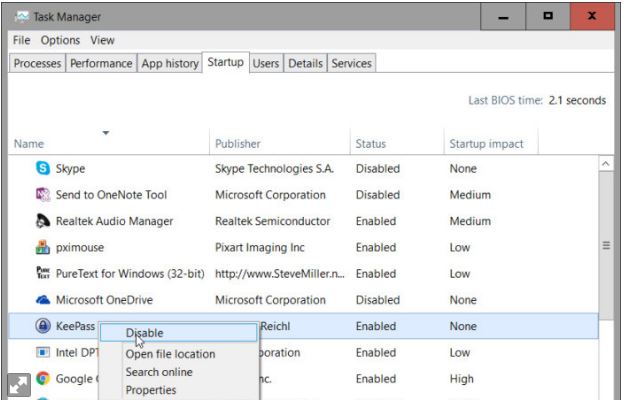The height and width of the screenshot is (400, 623).
Task: Click the Google Chrome icon
Action: pos(43,378)
